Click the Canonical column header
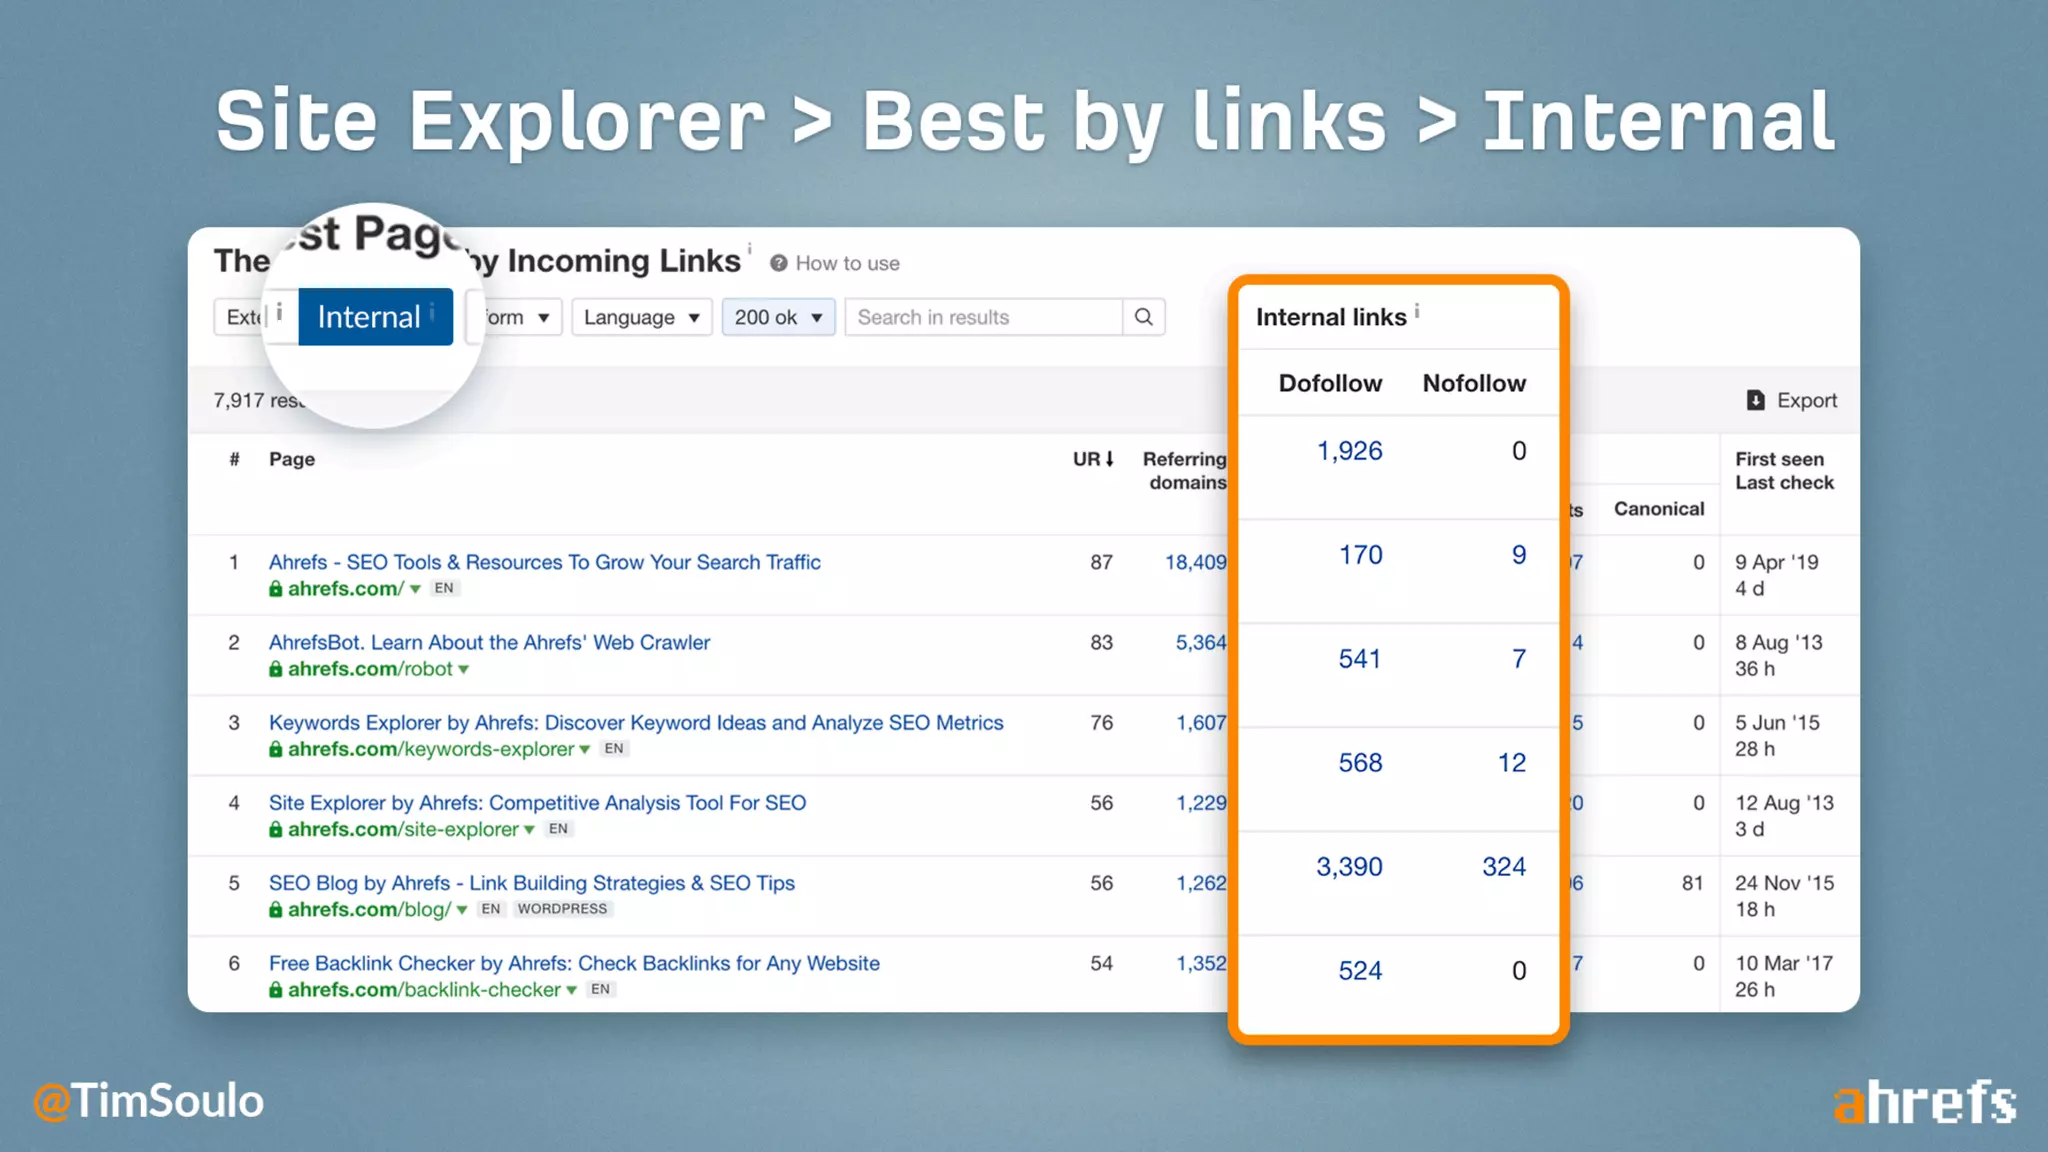Viewport: 2048px width, 1152px height. [1659, 508]
